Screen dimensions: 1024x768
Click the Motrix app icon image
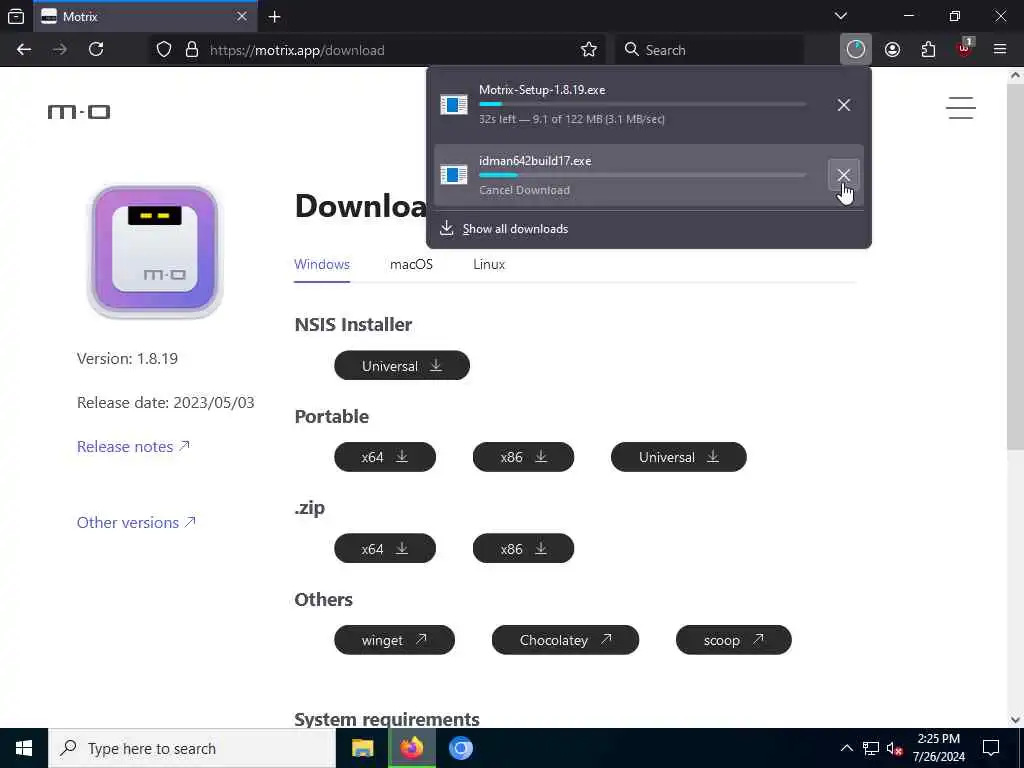pyautogui.click(x=155, y=251)
